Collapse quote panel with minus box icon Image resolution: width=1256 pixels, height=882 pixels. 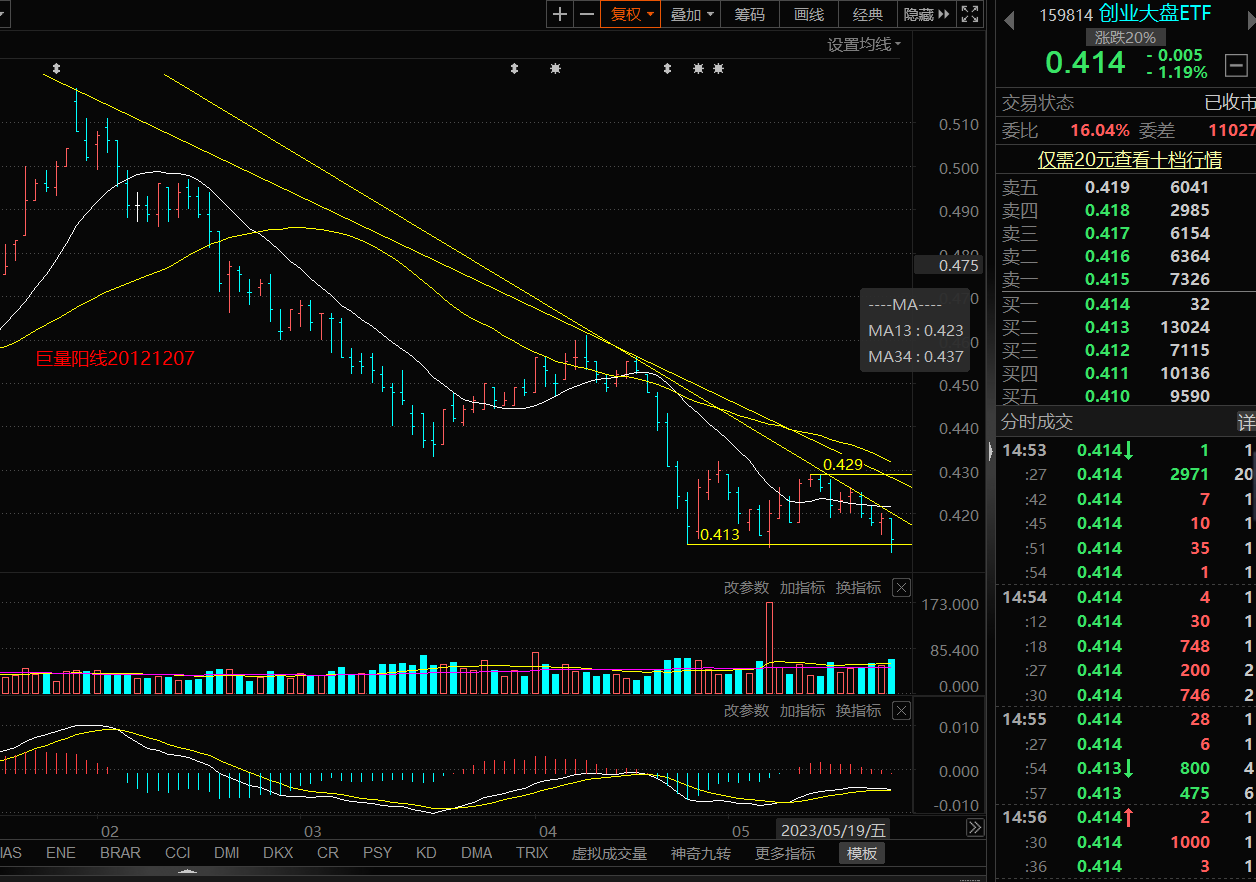pos(1235,65)
